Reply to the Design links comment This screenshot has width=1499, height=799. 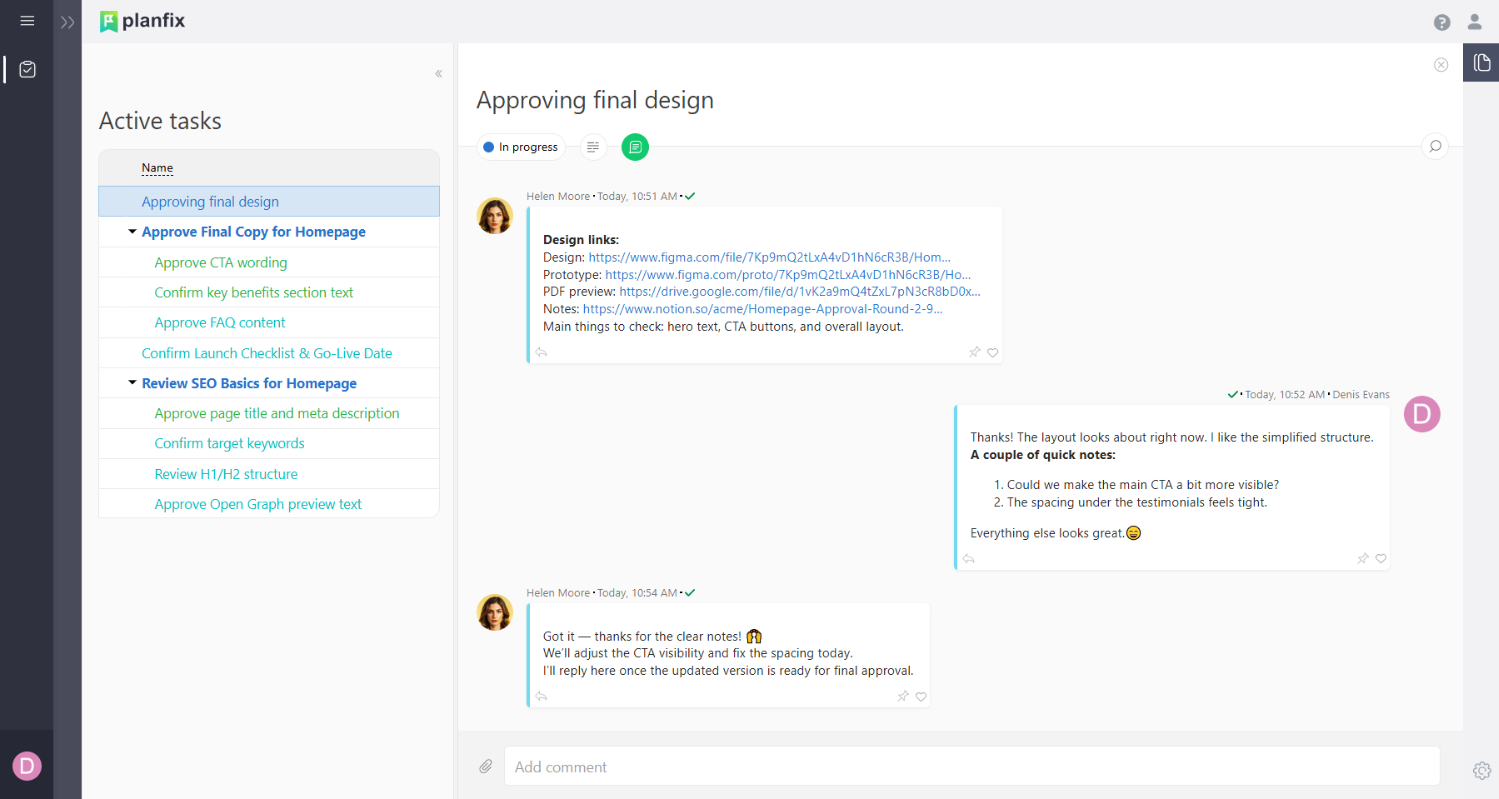tap(541, 352)
